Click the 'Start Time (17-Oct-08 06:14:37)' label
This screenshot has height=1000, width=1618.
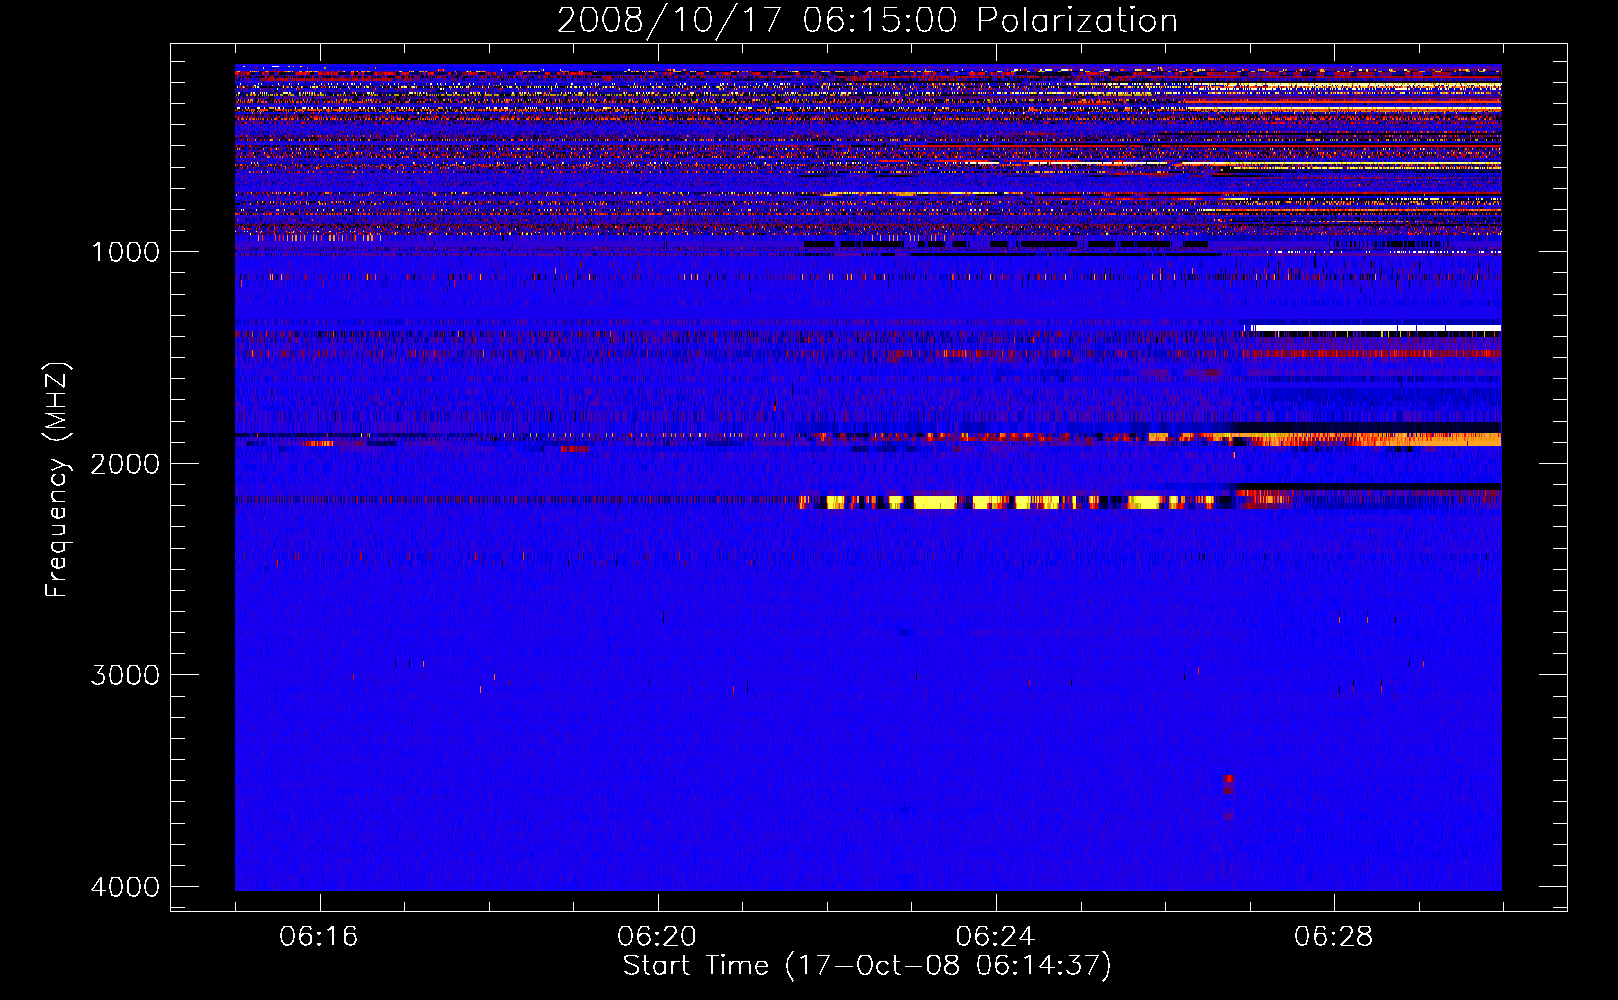pos(867,966)
